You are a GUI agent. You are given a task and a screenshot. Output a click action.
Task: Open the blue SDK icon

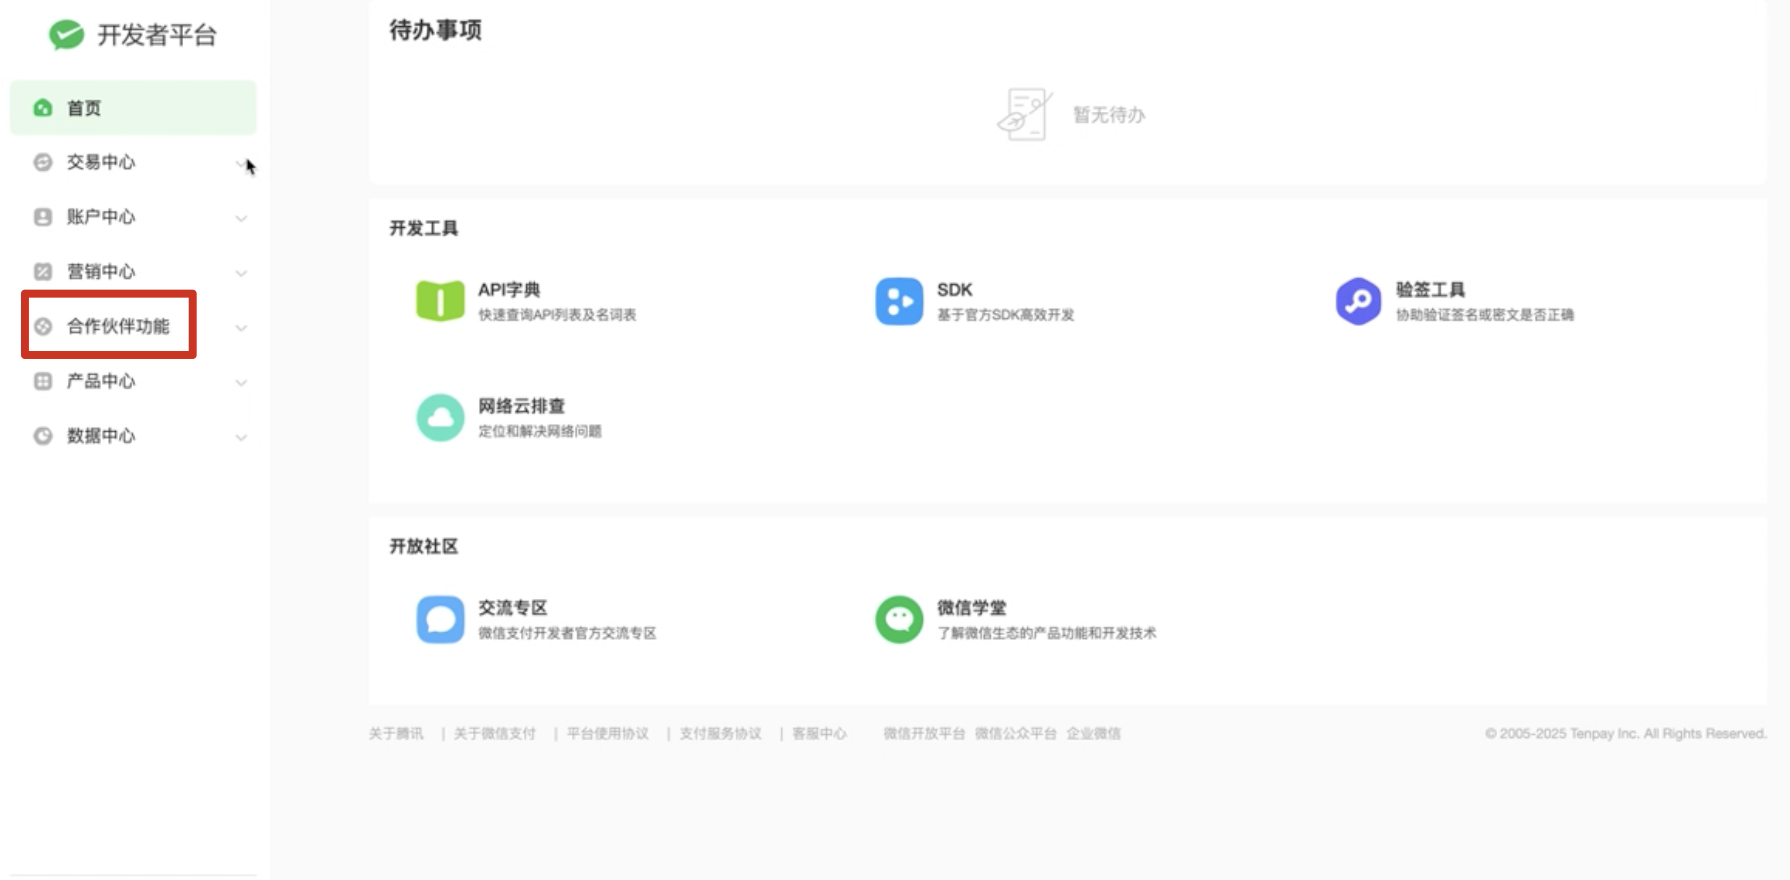click(899, 301)
